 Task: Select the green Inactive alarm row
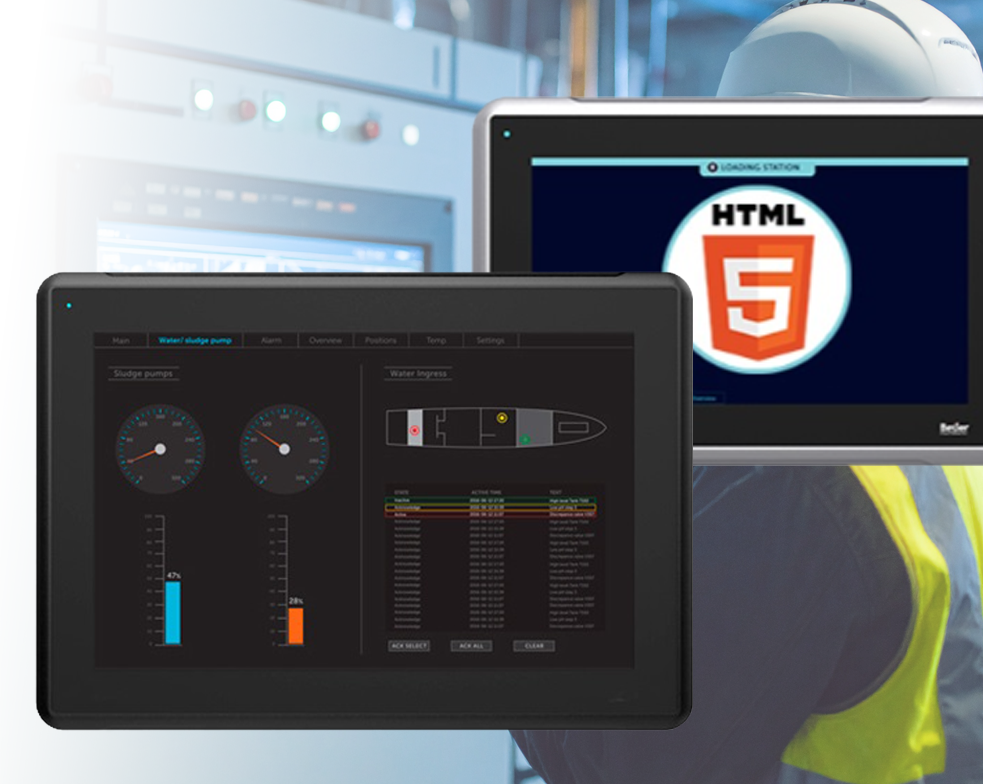490,501
